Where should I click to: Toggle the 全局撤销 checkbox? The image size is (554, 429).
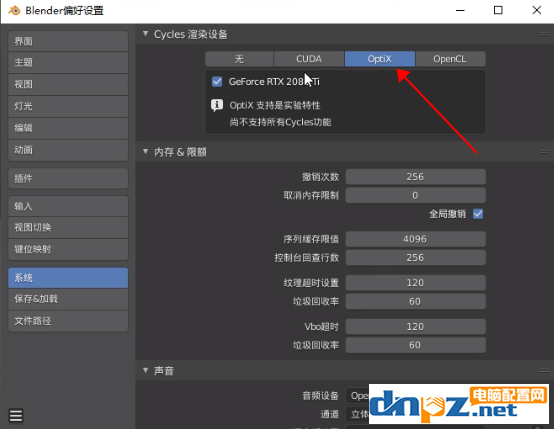(x=478, y=214)
